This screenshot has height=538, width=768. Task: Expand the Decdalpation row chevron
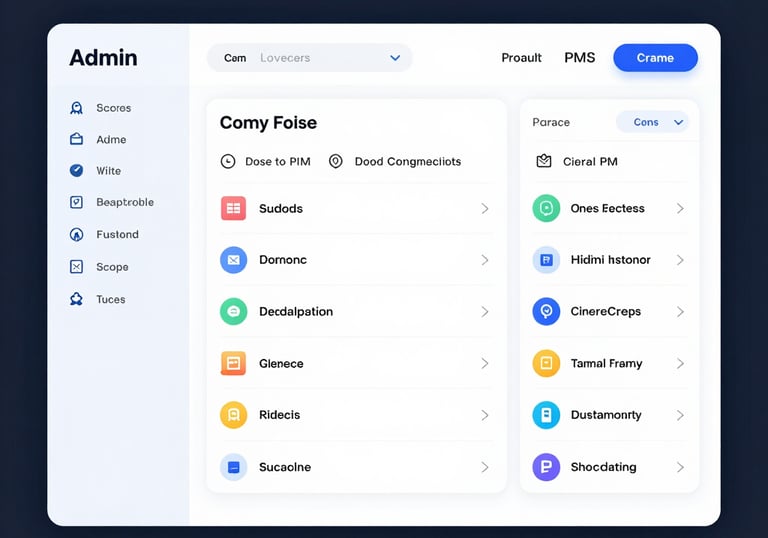pos(485,312)
